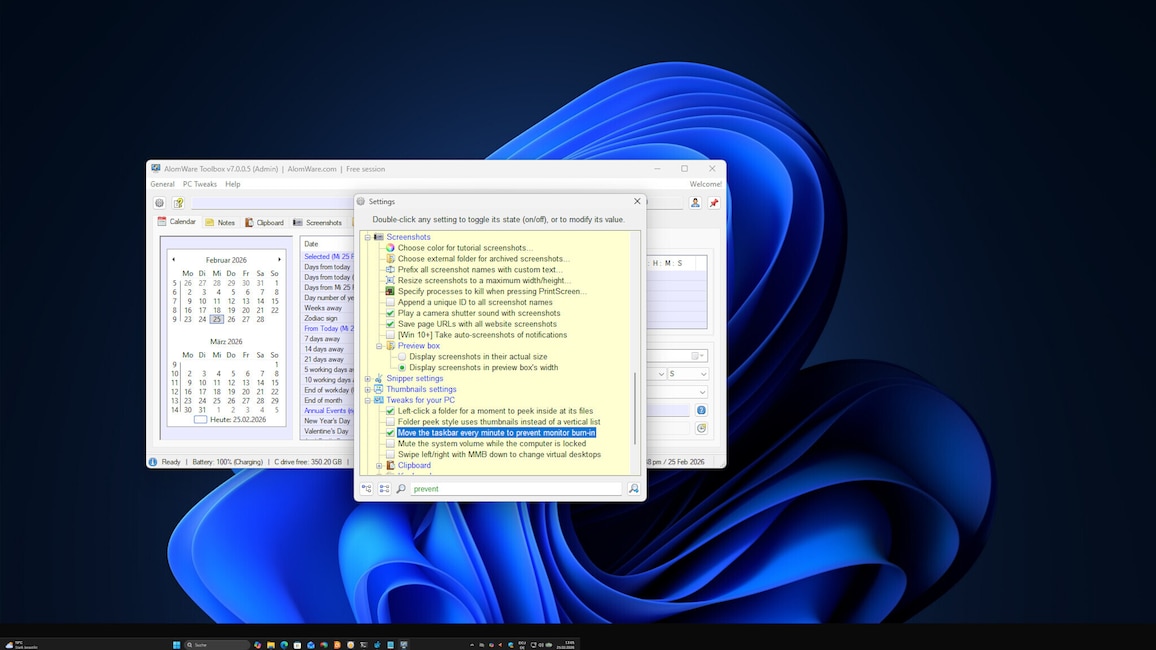Select Display screenshots in their actual size
The height and width of the screenshot is (650, 1156).
coord(402,357)
